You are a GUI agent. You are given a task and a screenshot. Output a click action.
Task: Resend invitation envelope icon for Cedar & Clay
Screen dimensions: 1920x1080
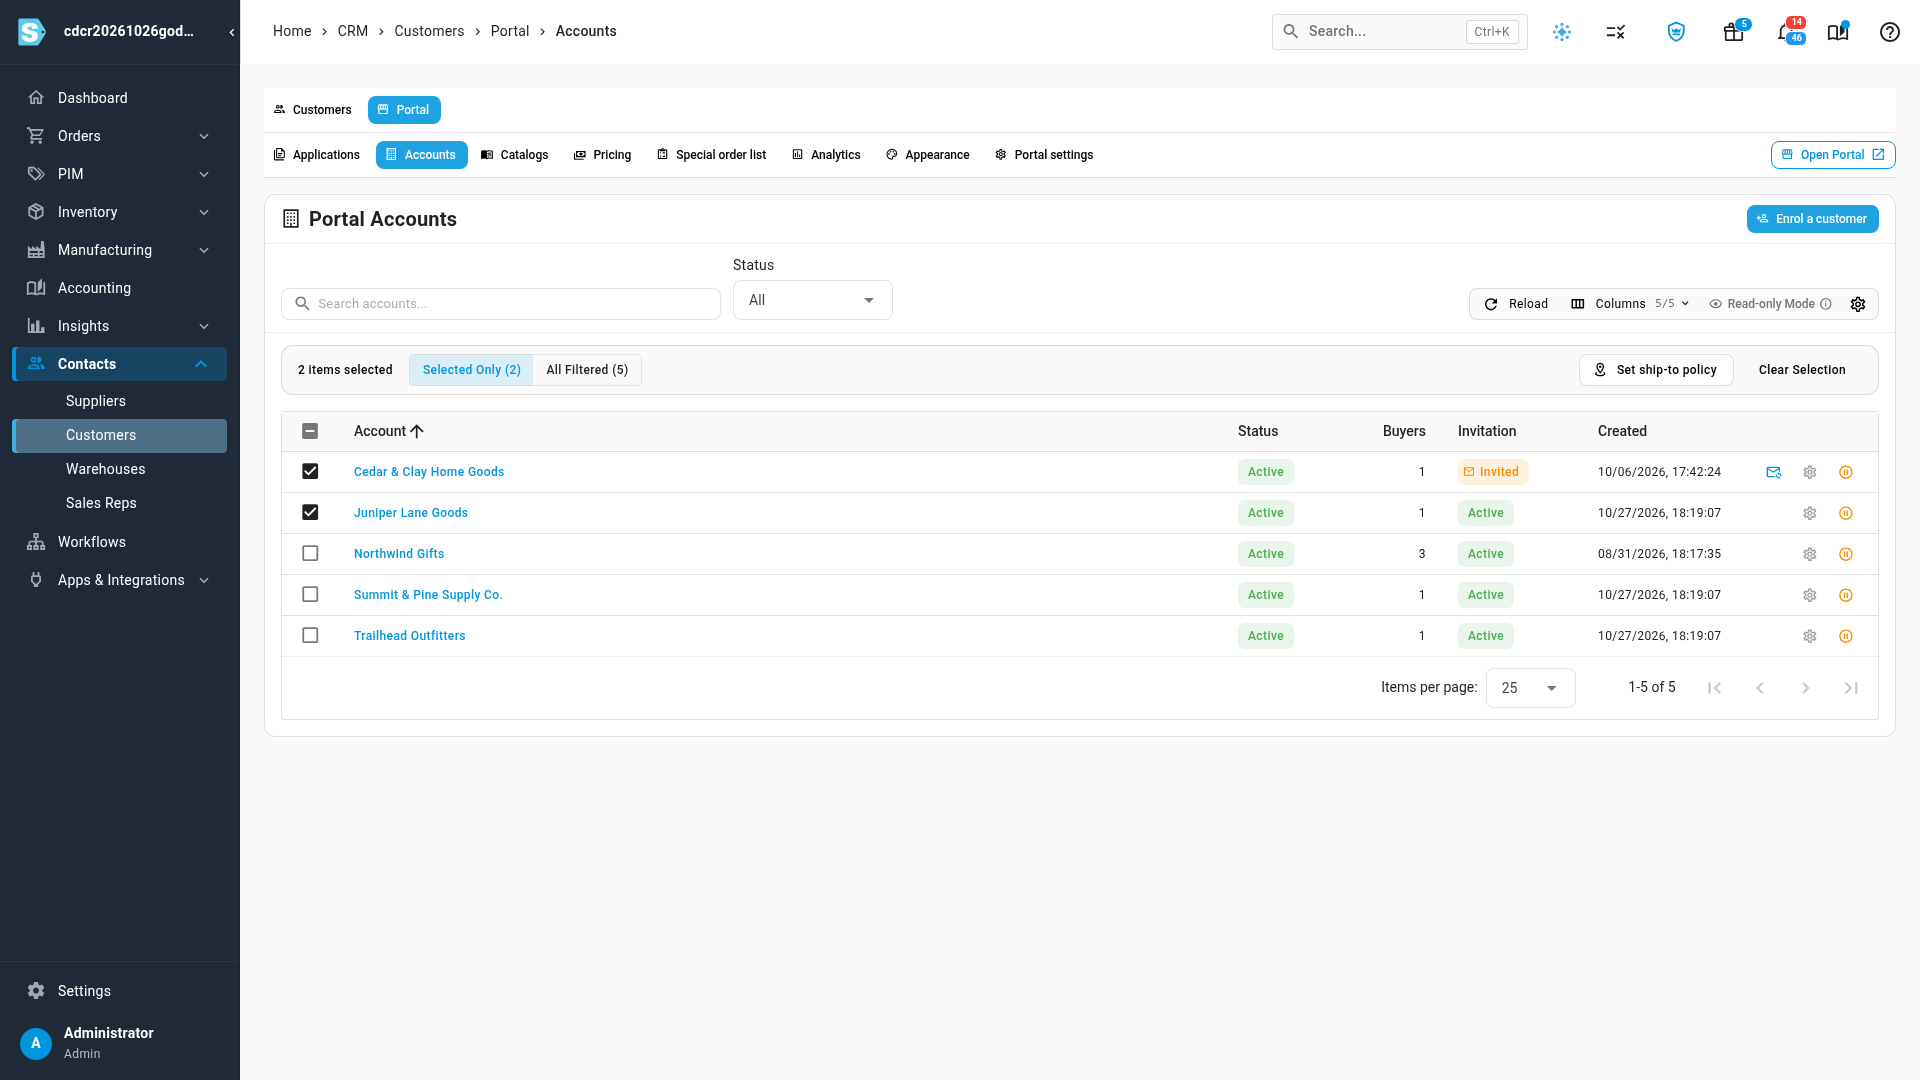(x=1774, y=472)
